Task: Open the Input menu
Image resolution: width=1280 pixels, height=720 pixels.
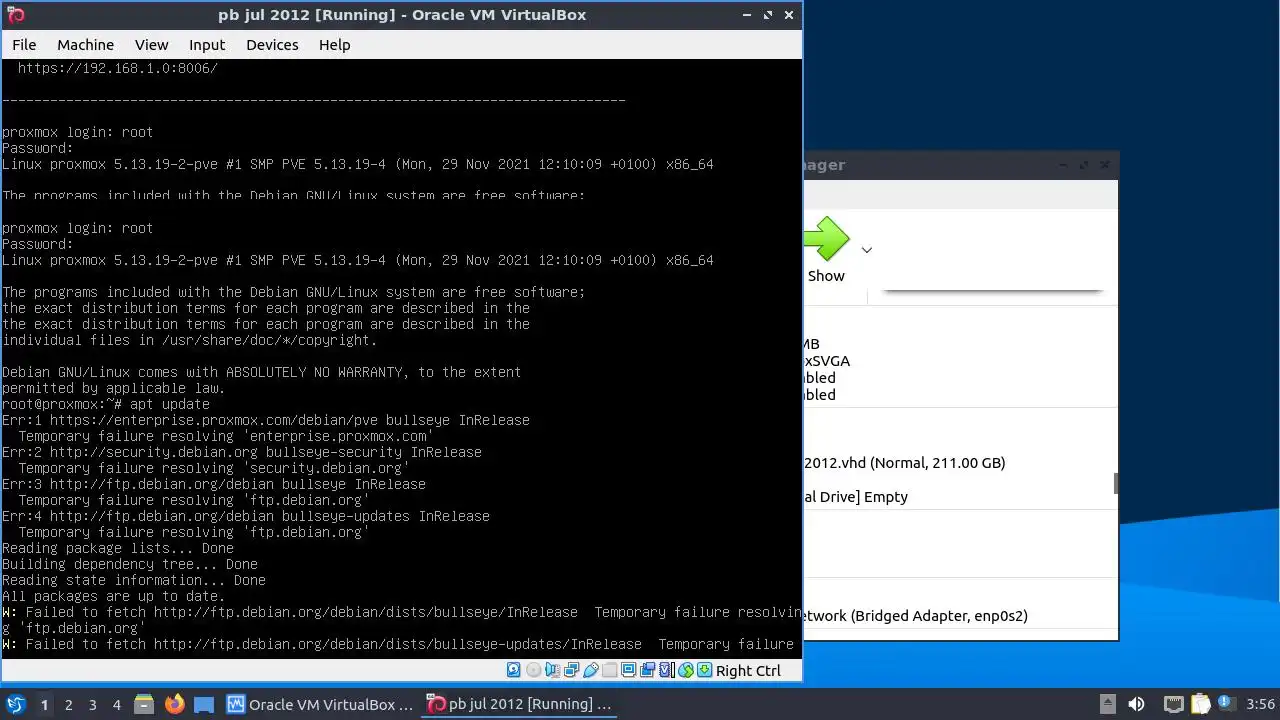Action: [x=207, y=45]
